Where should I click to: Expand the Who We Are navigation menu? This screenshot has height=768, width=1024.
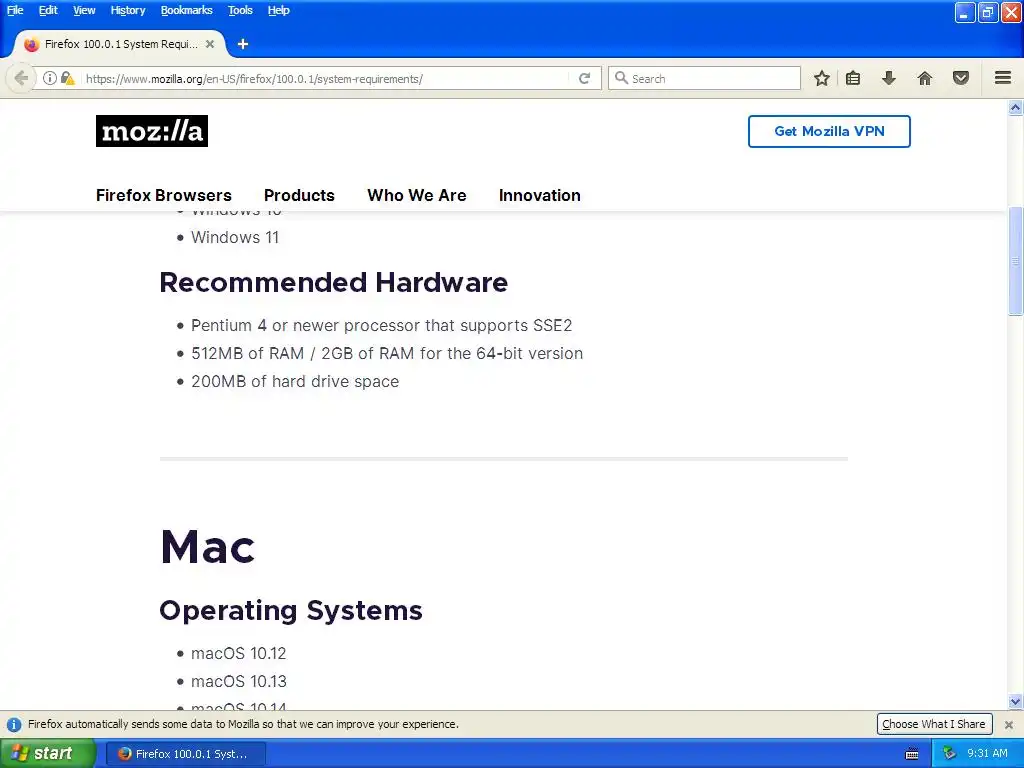(x=417, y=195)
